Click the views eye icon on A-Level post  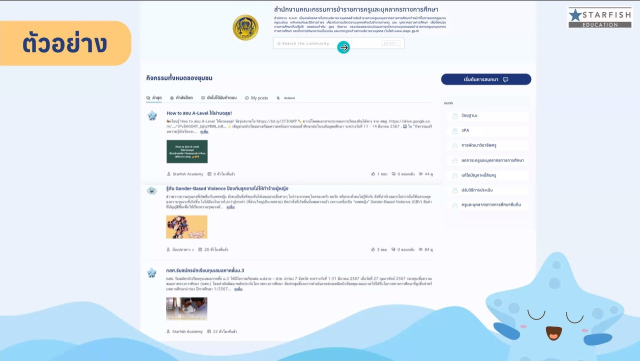[x=421, y=174]
